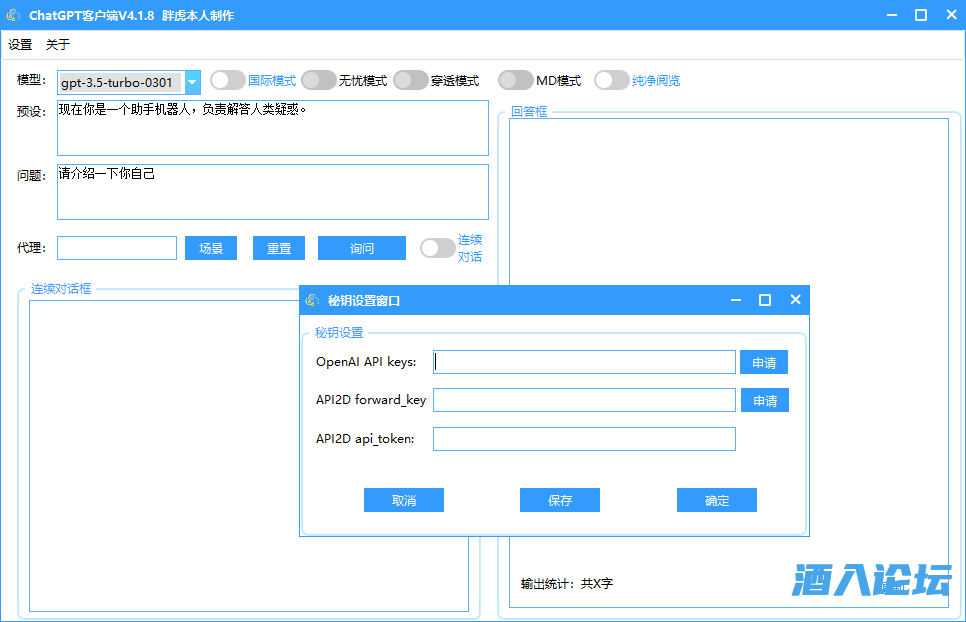Viewport: 966px width, 622px height.
Task: Focus the OpenAI API keys input field
Action: pyautogui.click(x=584, y=362)
